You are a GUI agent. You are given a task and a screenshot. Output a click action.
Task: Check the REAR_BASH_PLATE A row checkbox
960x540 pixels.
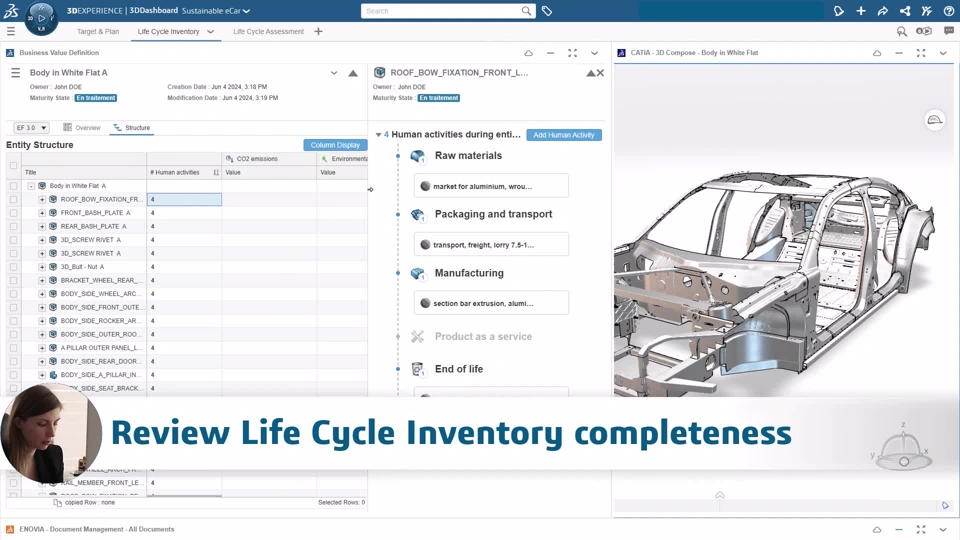pyautogui.click(x=13, y=227)
